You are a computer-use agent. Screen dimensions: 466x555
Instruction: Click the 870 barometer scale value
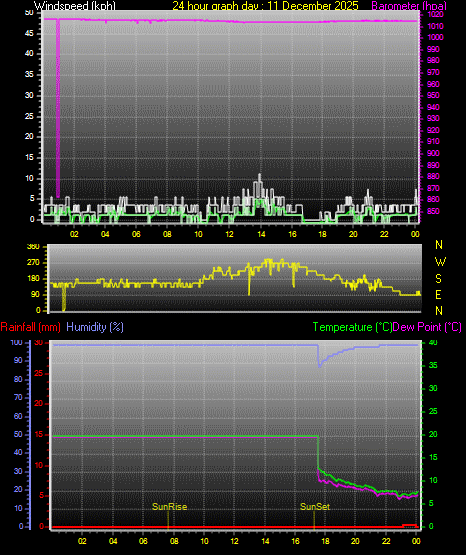433,188
